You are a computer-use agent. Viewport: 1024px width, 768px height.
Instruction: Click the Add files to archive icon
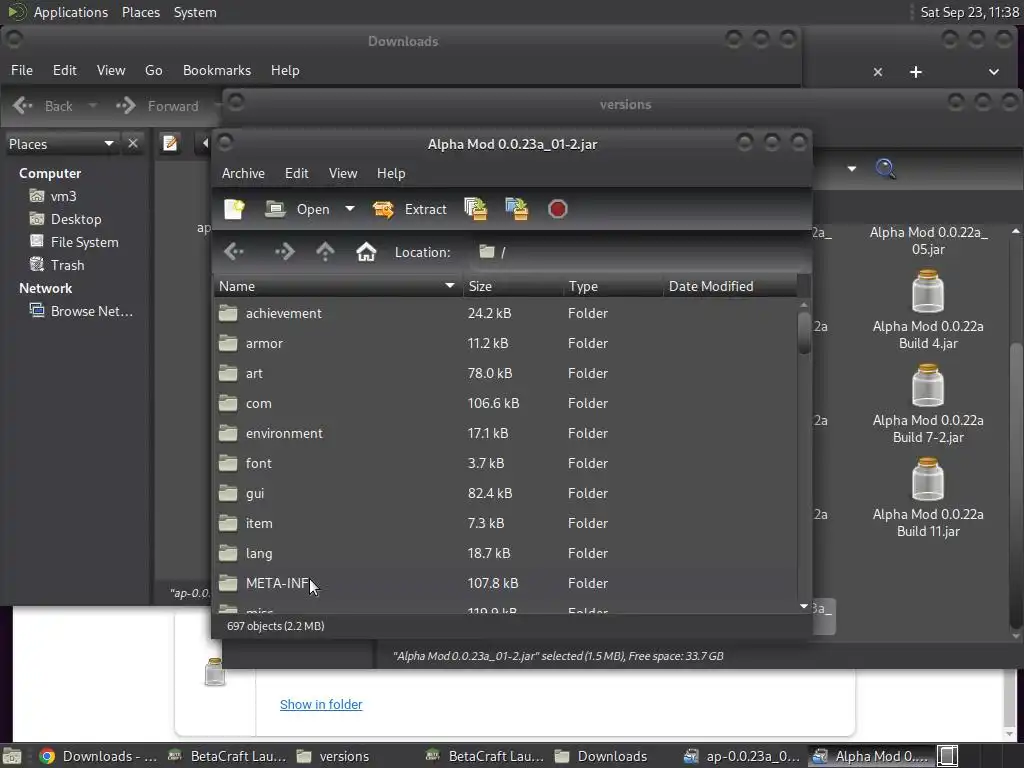(476, 209)
